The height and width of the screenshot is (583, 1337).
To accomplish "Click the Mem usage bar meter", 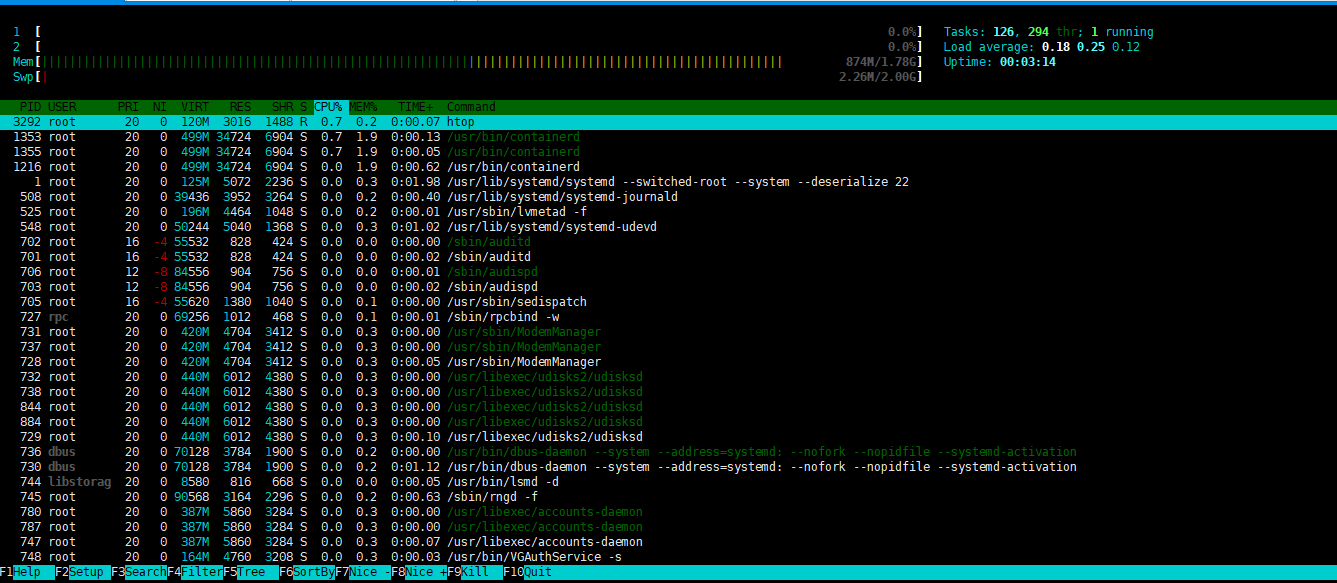I will coord(467,62).
